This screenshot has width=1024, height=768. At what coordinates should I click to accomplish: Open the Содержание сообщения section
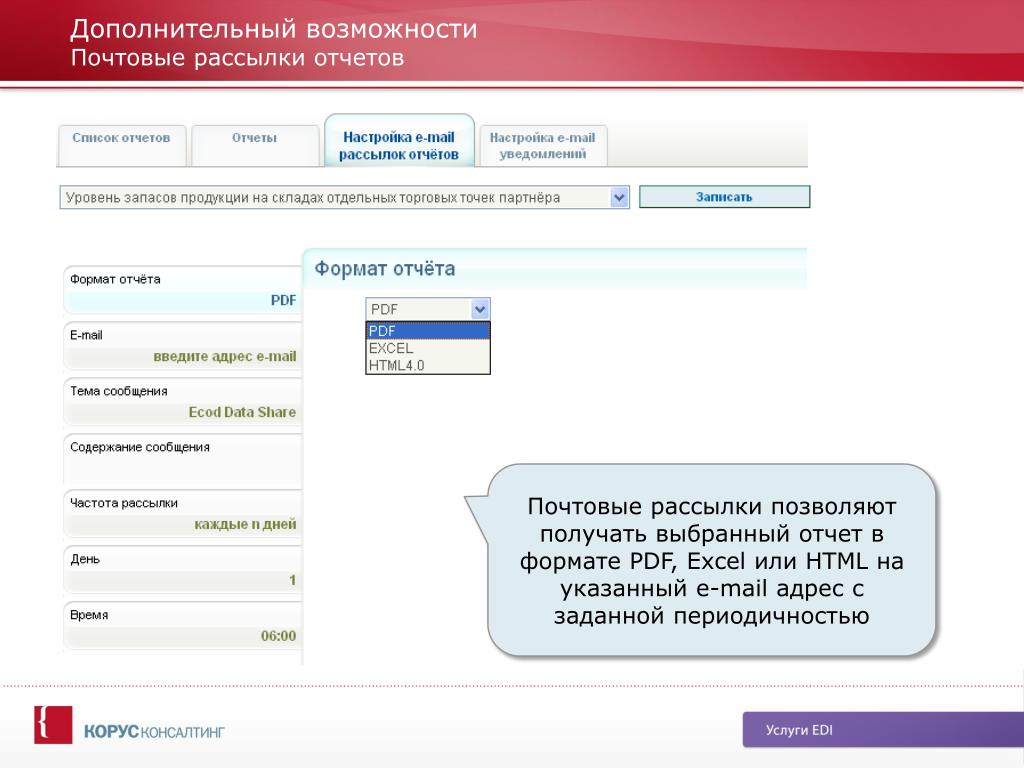pyautogui.click(x=183, y=458)
